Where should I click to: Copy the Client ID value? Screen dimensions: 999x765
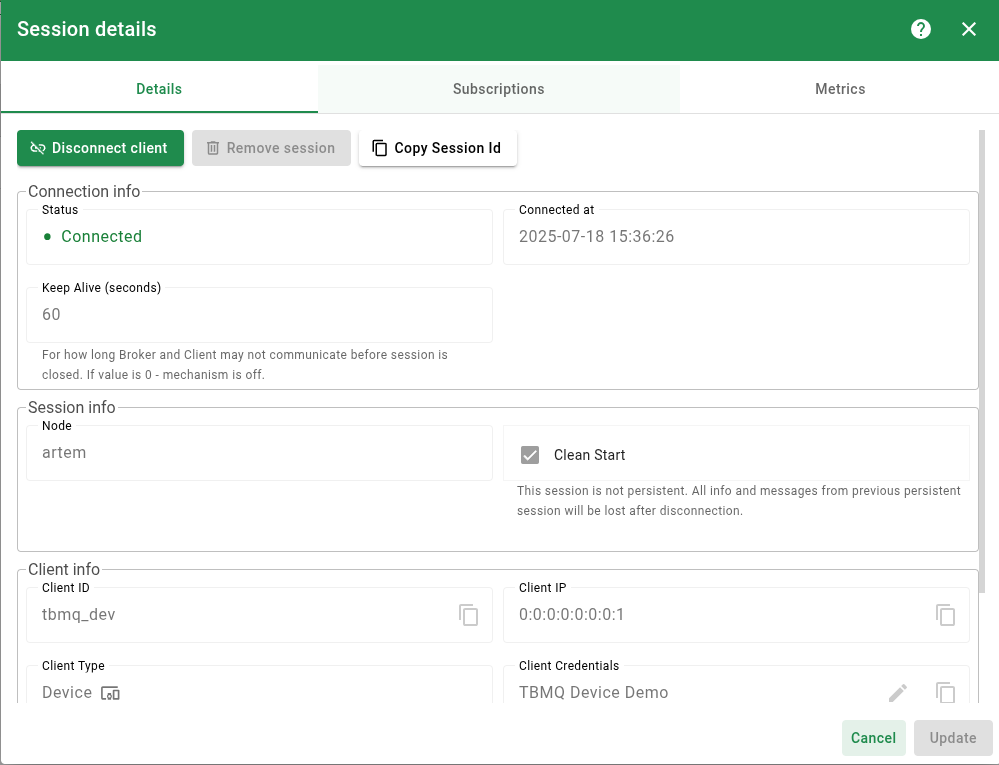(469, 615)
